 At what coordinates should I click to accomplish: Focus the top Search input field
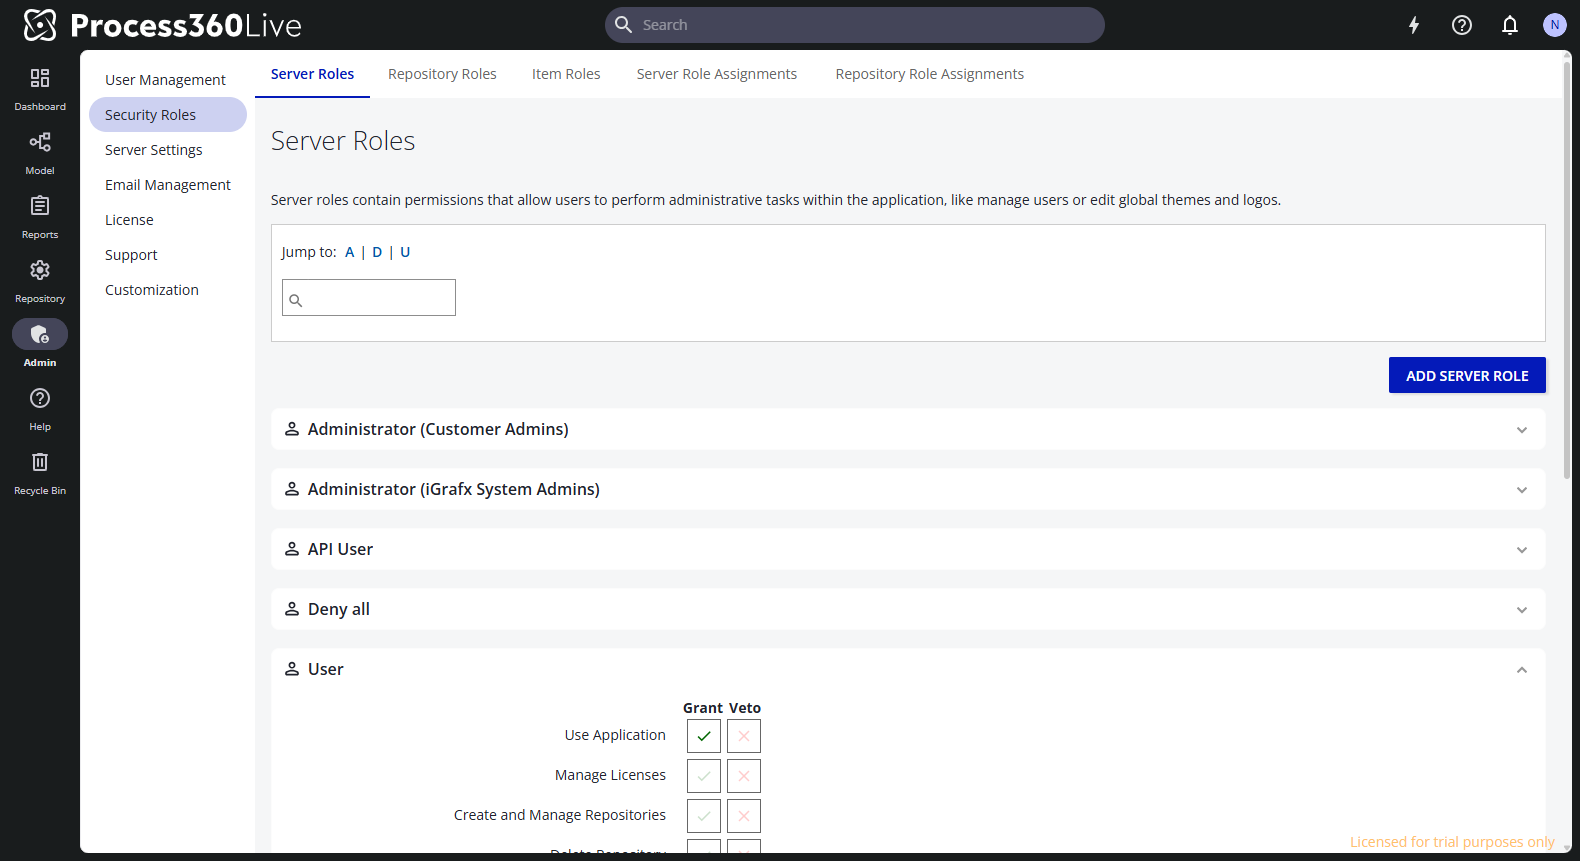855,25
